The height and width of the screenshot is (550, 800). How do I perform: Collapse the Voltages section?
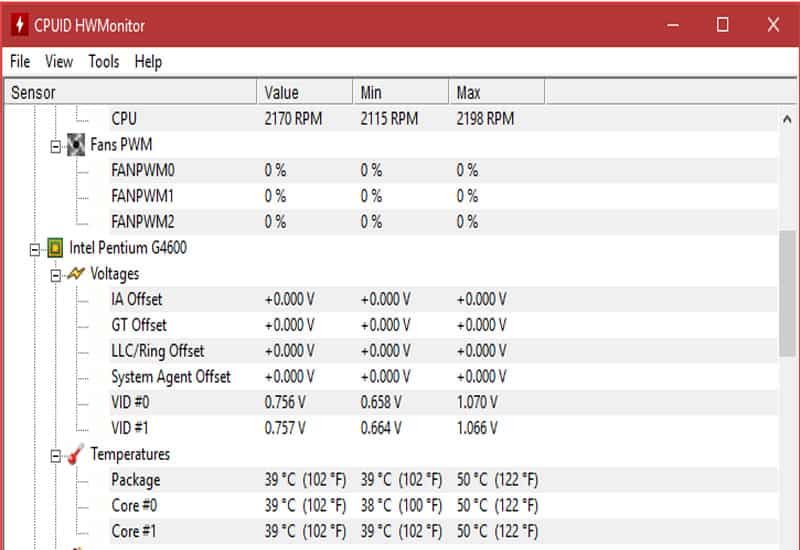click(x=56, y=274)
